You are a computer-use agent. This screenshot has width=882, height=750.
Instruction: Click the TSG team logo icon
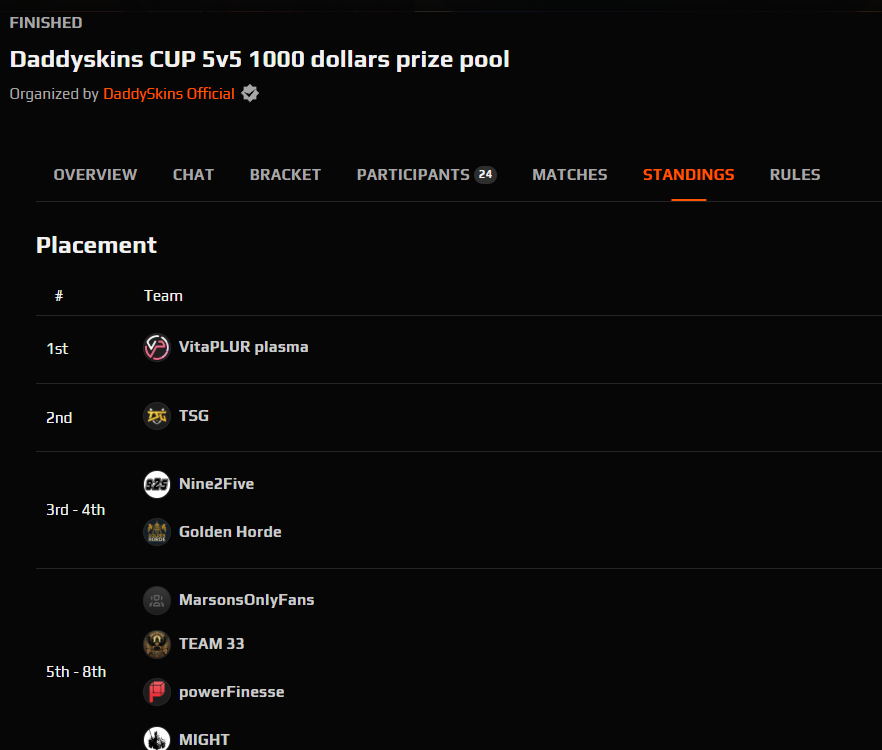[x=157, y=416]
